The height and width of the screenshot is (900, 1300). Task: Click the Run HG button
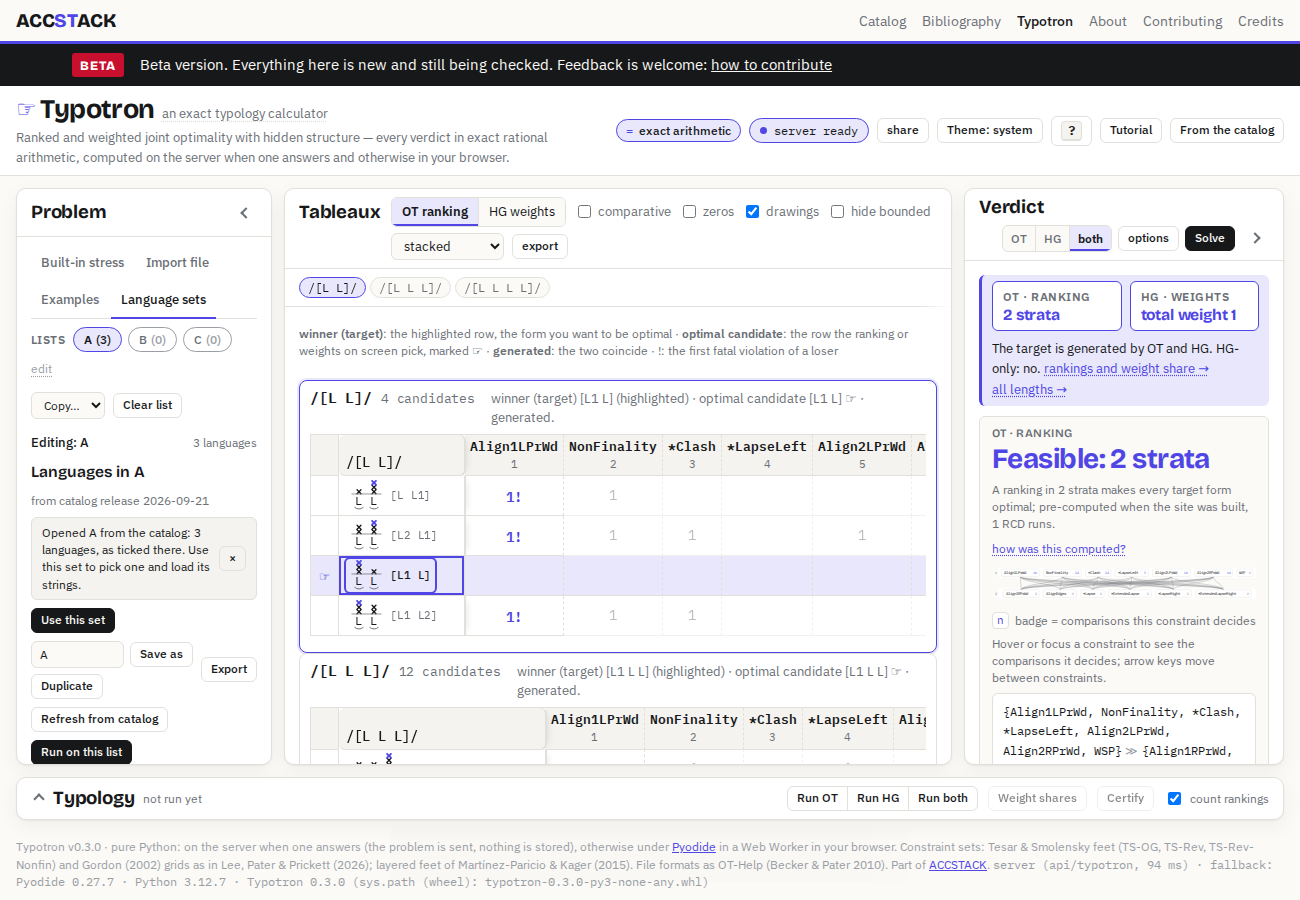[x=879, y=798]
